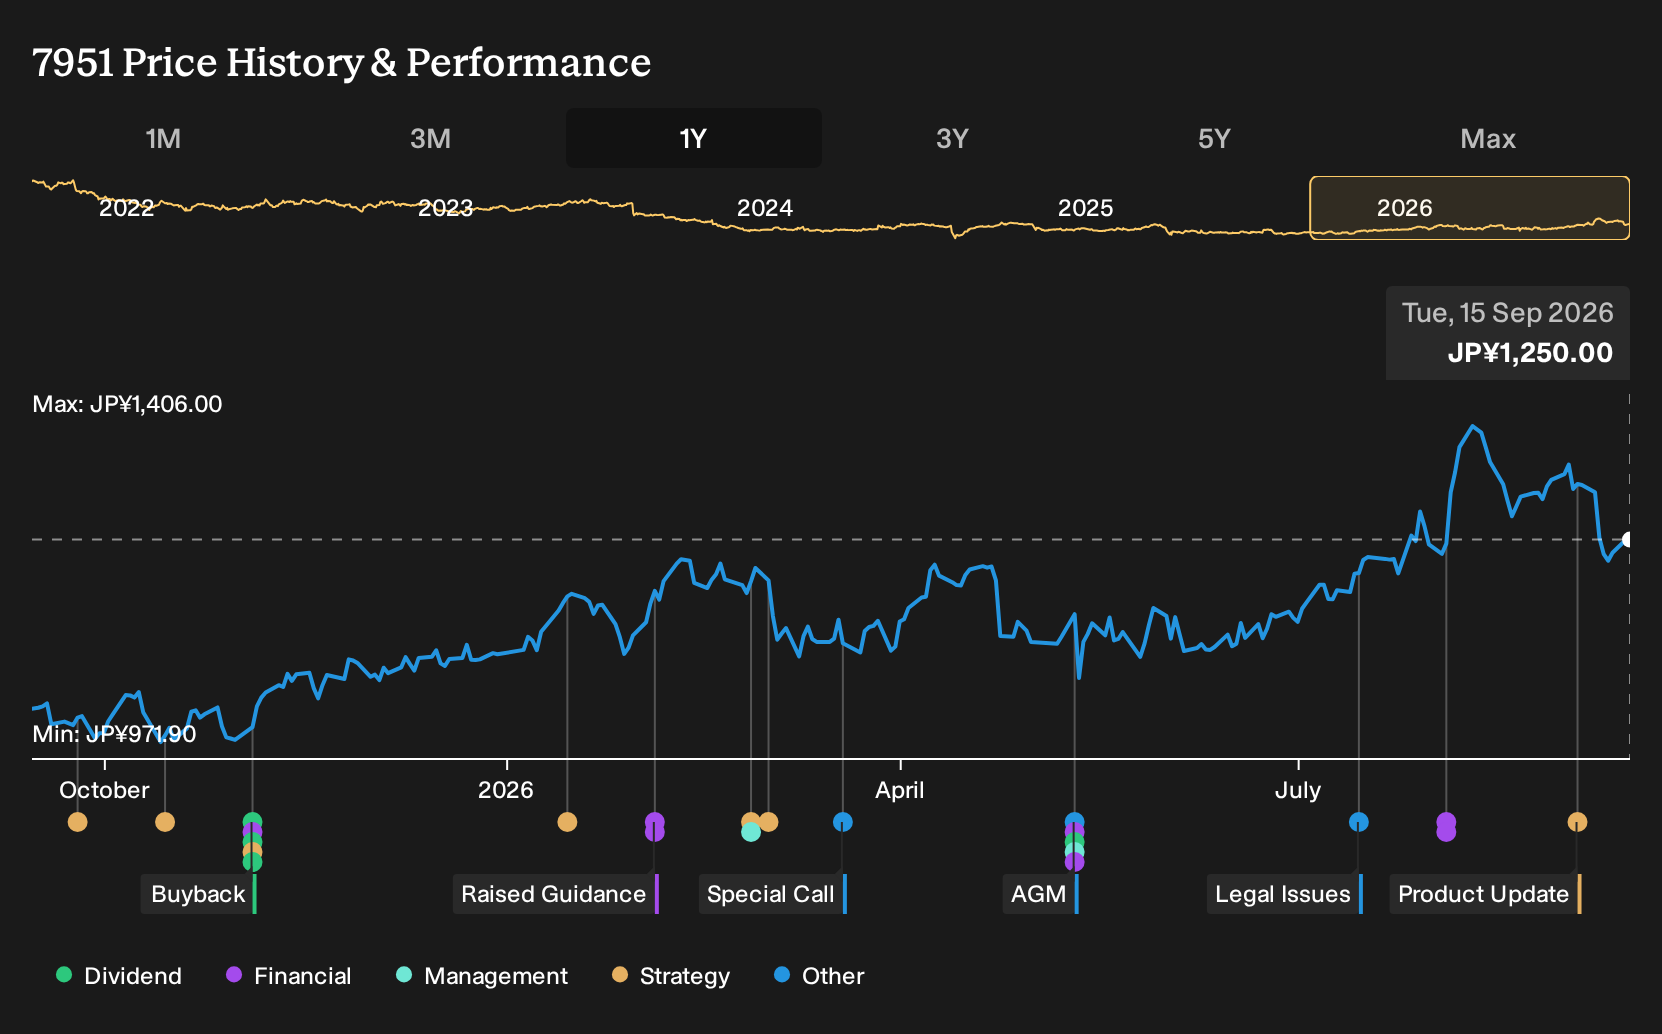Jump to 2022 on the overview range slider
Image resolution: width=1662 pixels, height=1034 pixels.
point(126,208)
